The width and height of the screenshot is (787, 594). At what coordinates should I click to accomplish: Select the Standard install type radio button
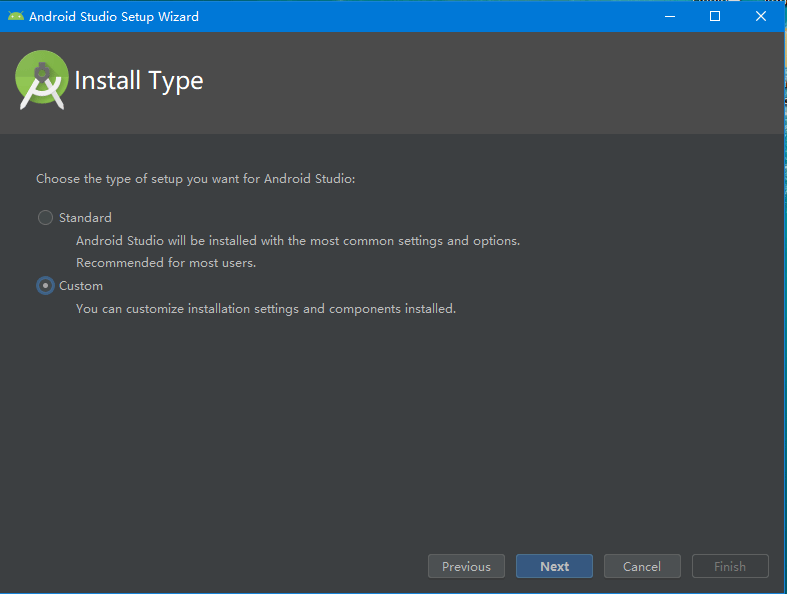(45, 217)
